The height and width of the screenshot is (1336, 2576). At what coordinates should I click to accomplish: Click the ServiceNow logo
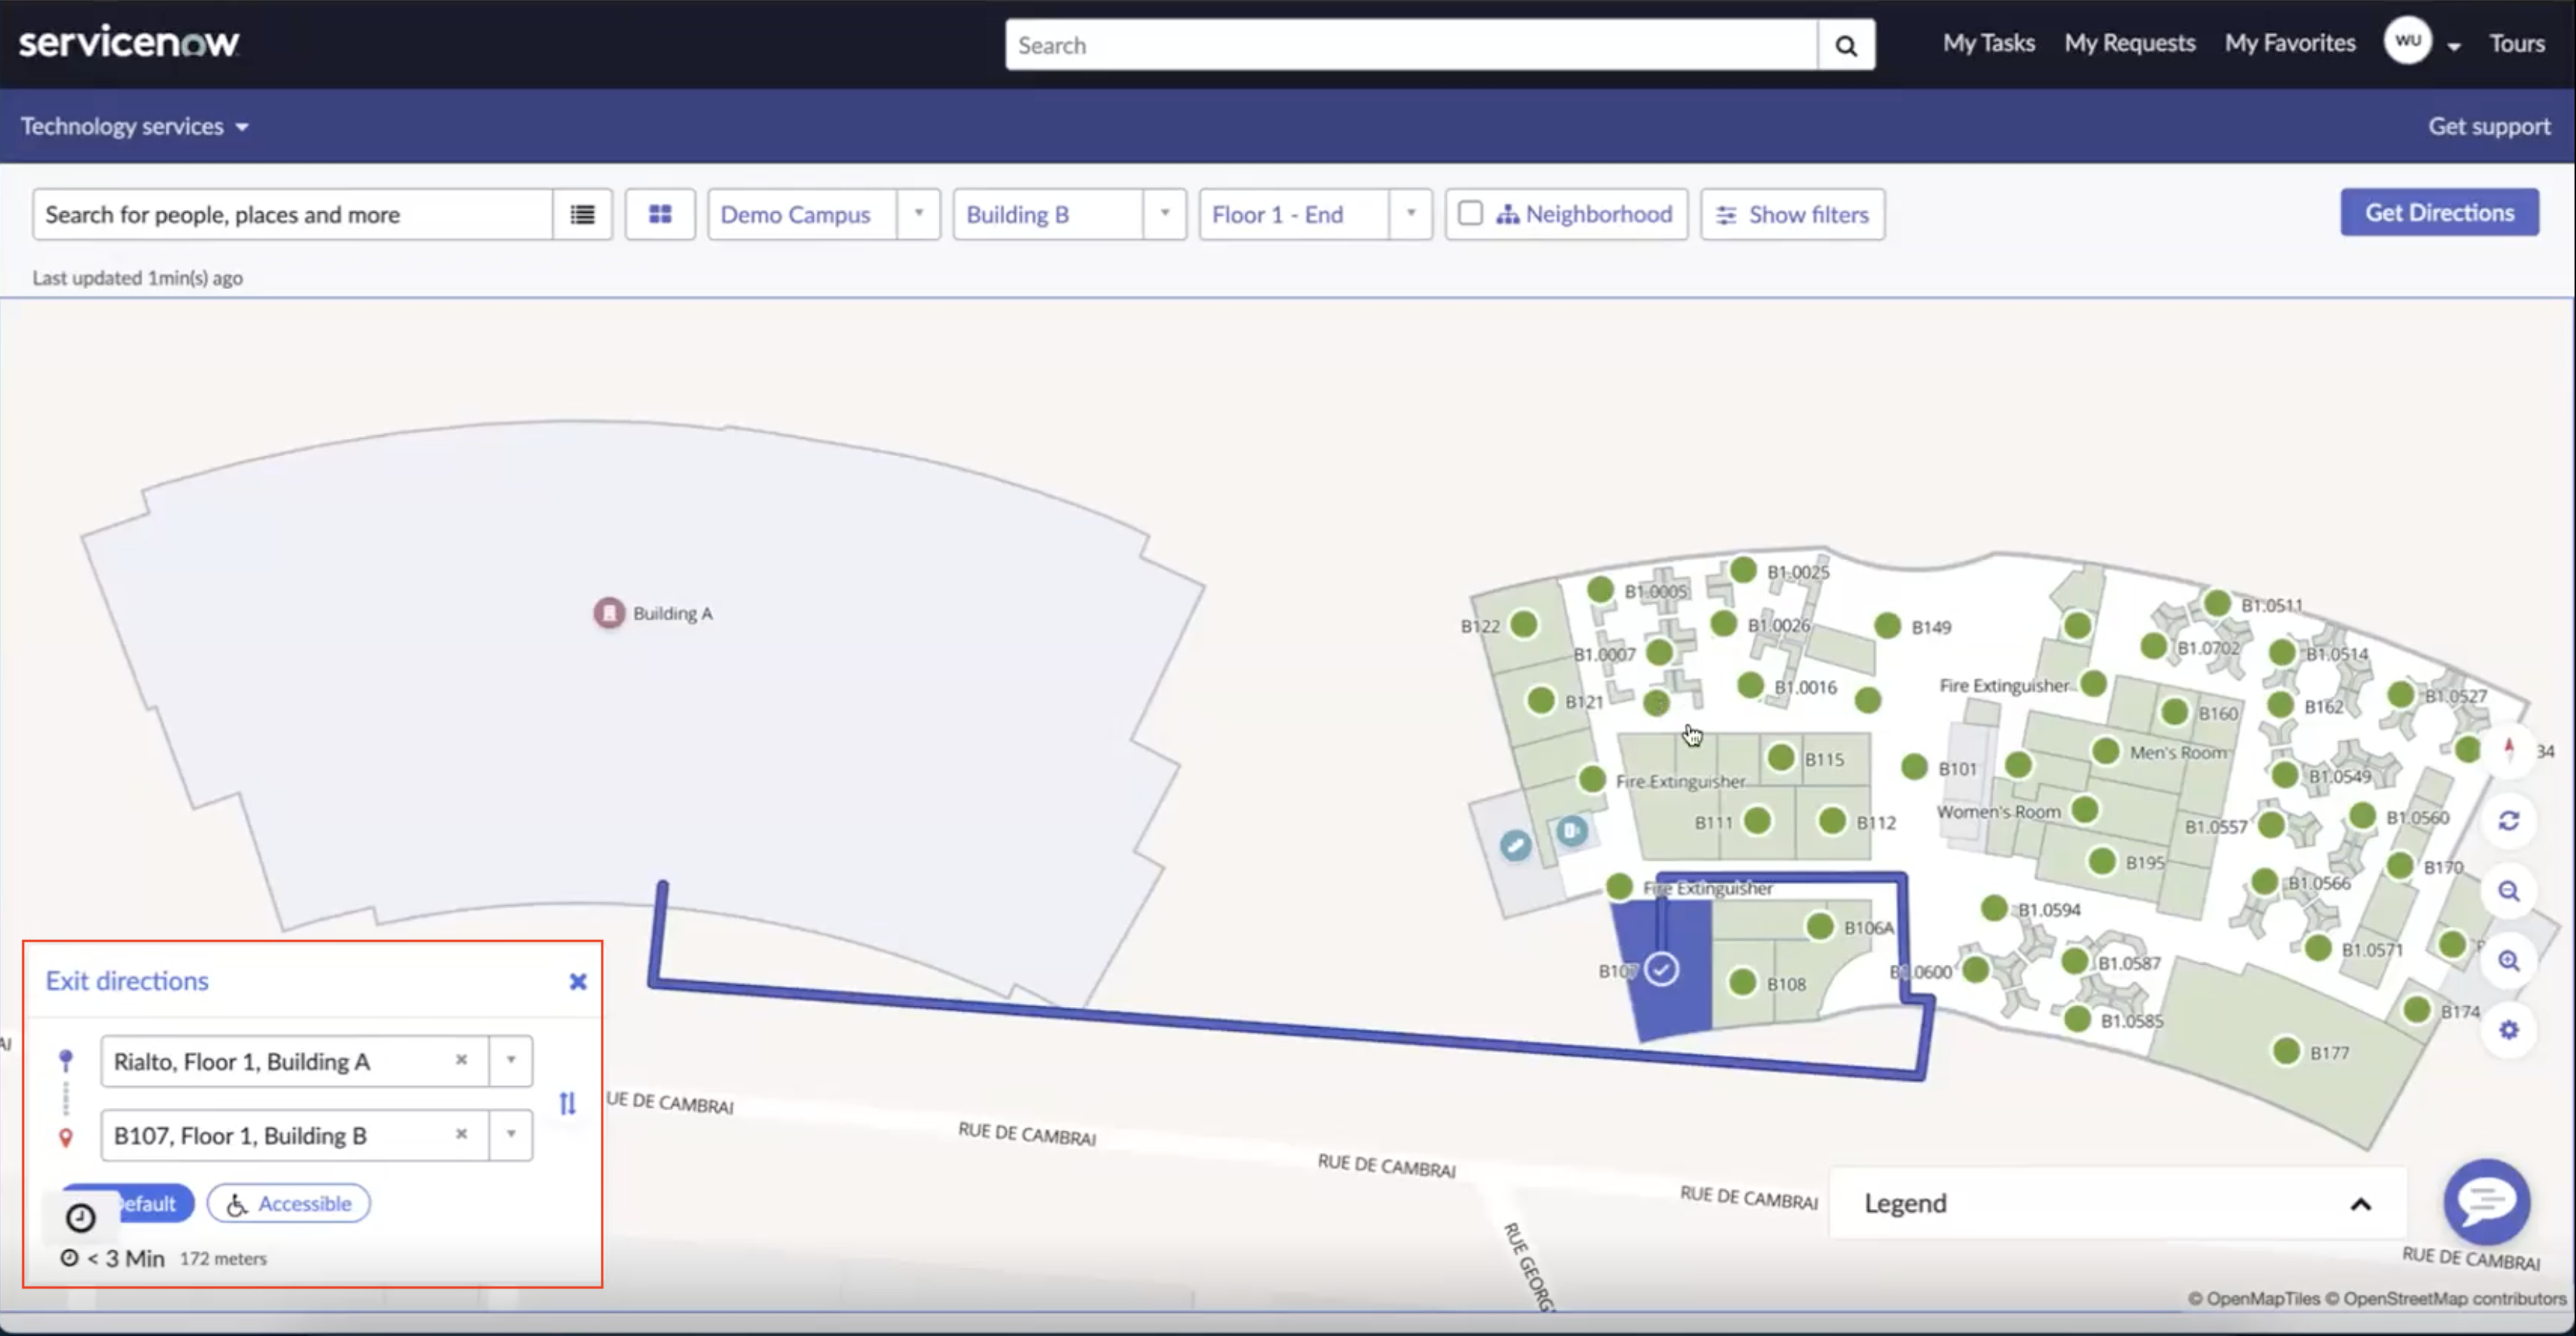[129, 42]
